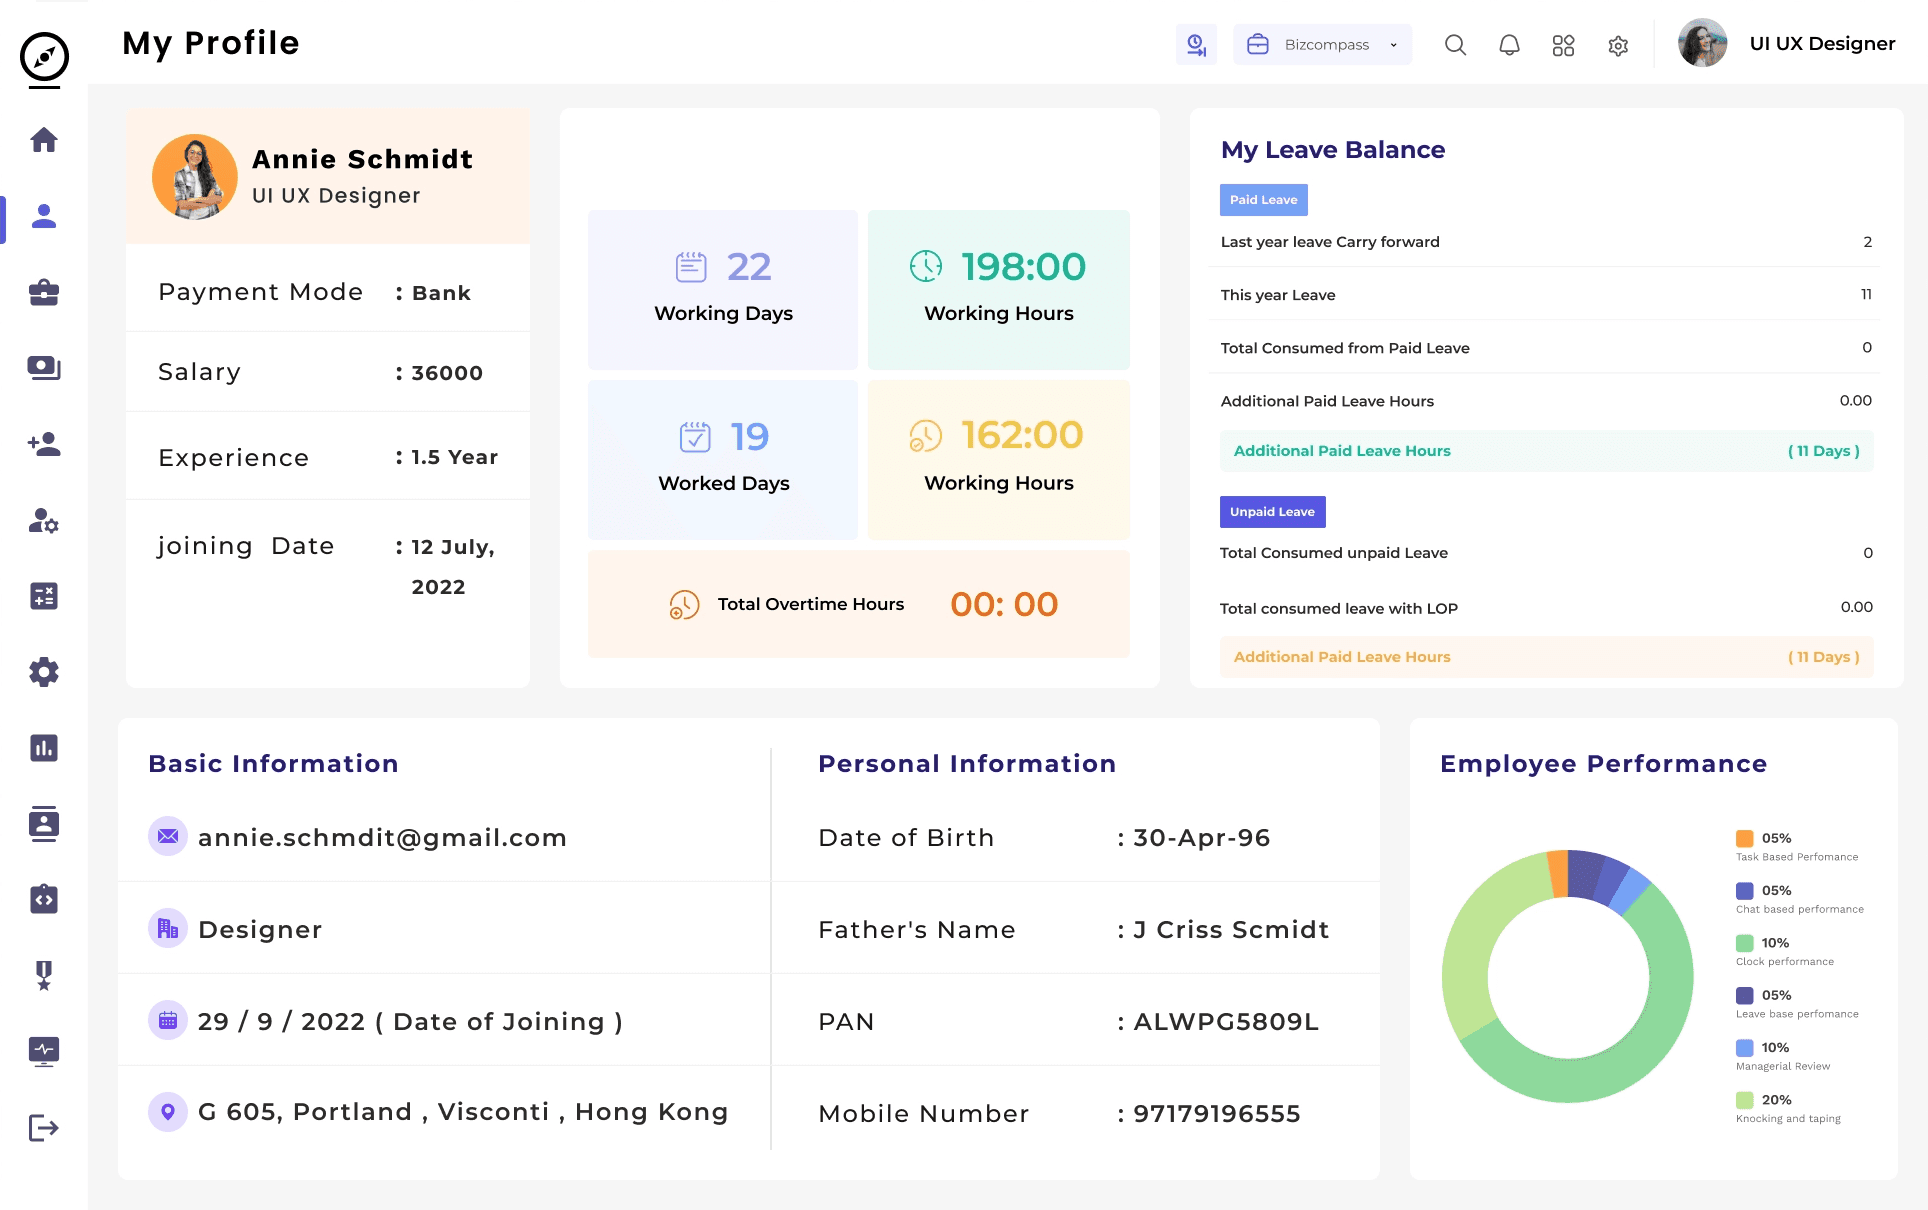
Task: Select the Paid Leave tab
Action: 1263,200
